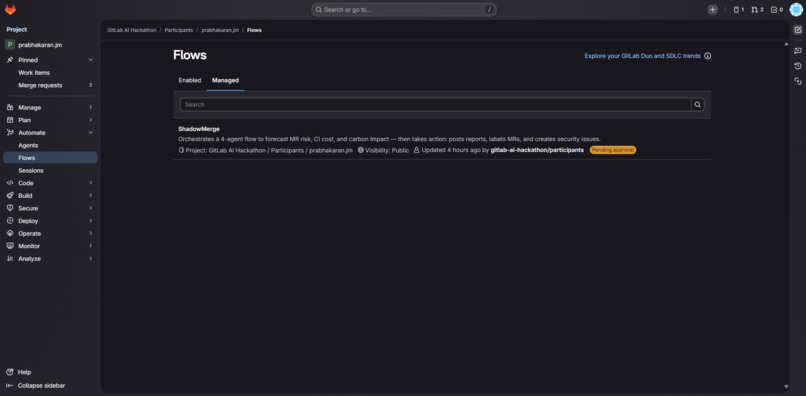Open new Duo chat icon in right rail
806x396 pixels.
coord(798,30)
